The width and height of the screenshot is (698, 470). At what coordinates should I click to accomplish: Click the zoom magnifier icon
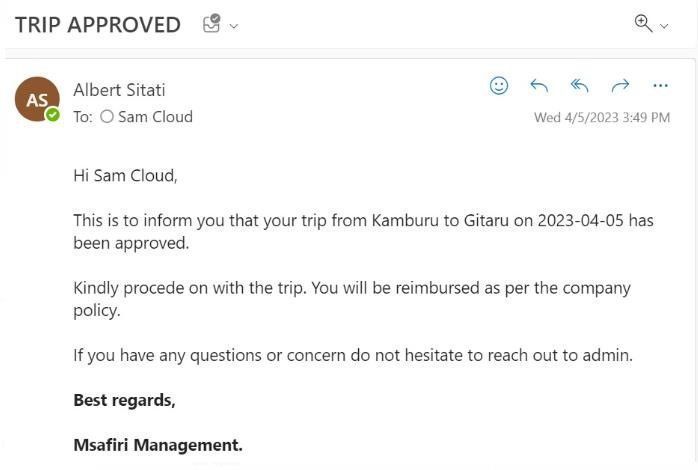[643, 23]
